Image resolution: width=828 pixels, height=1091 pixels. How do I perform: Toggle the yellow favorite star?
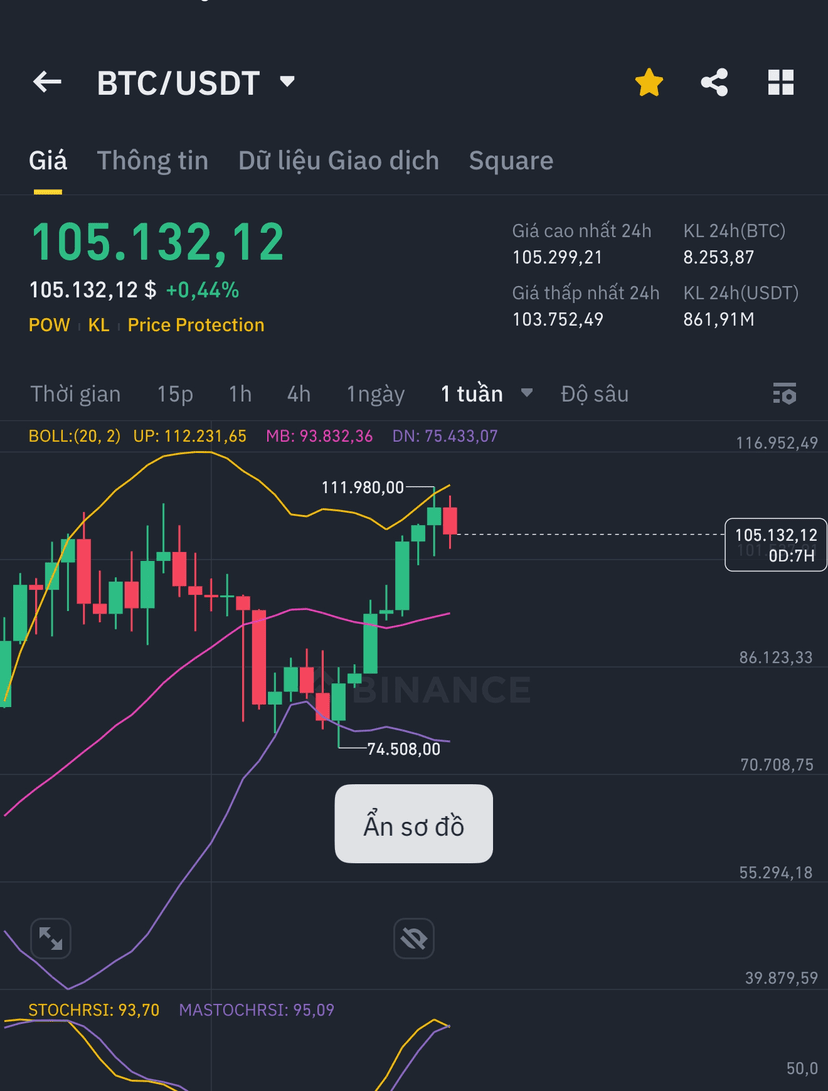pyautogui.click(x=649, y=82)
